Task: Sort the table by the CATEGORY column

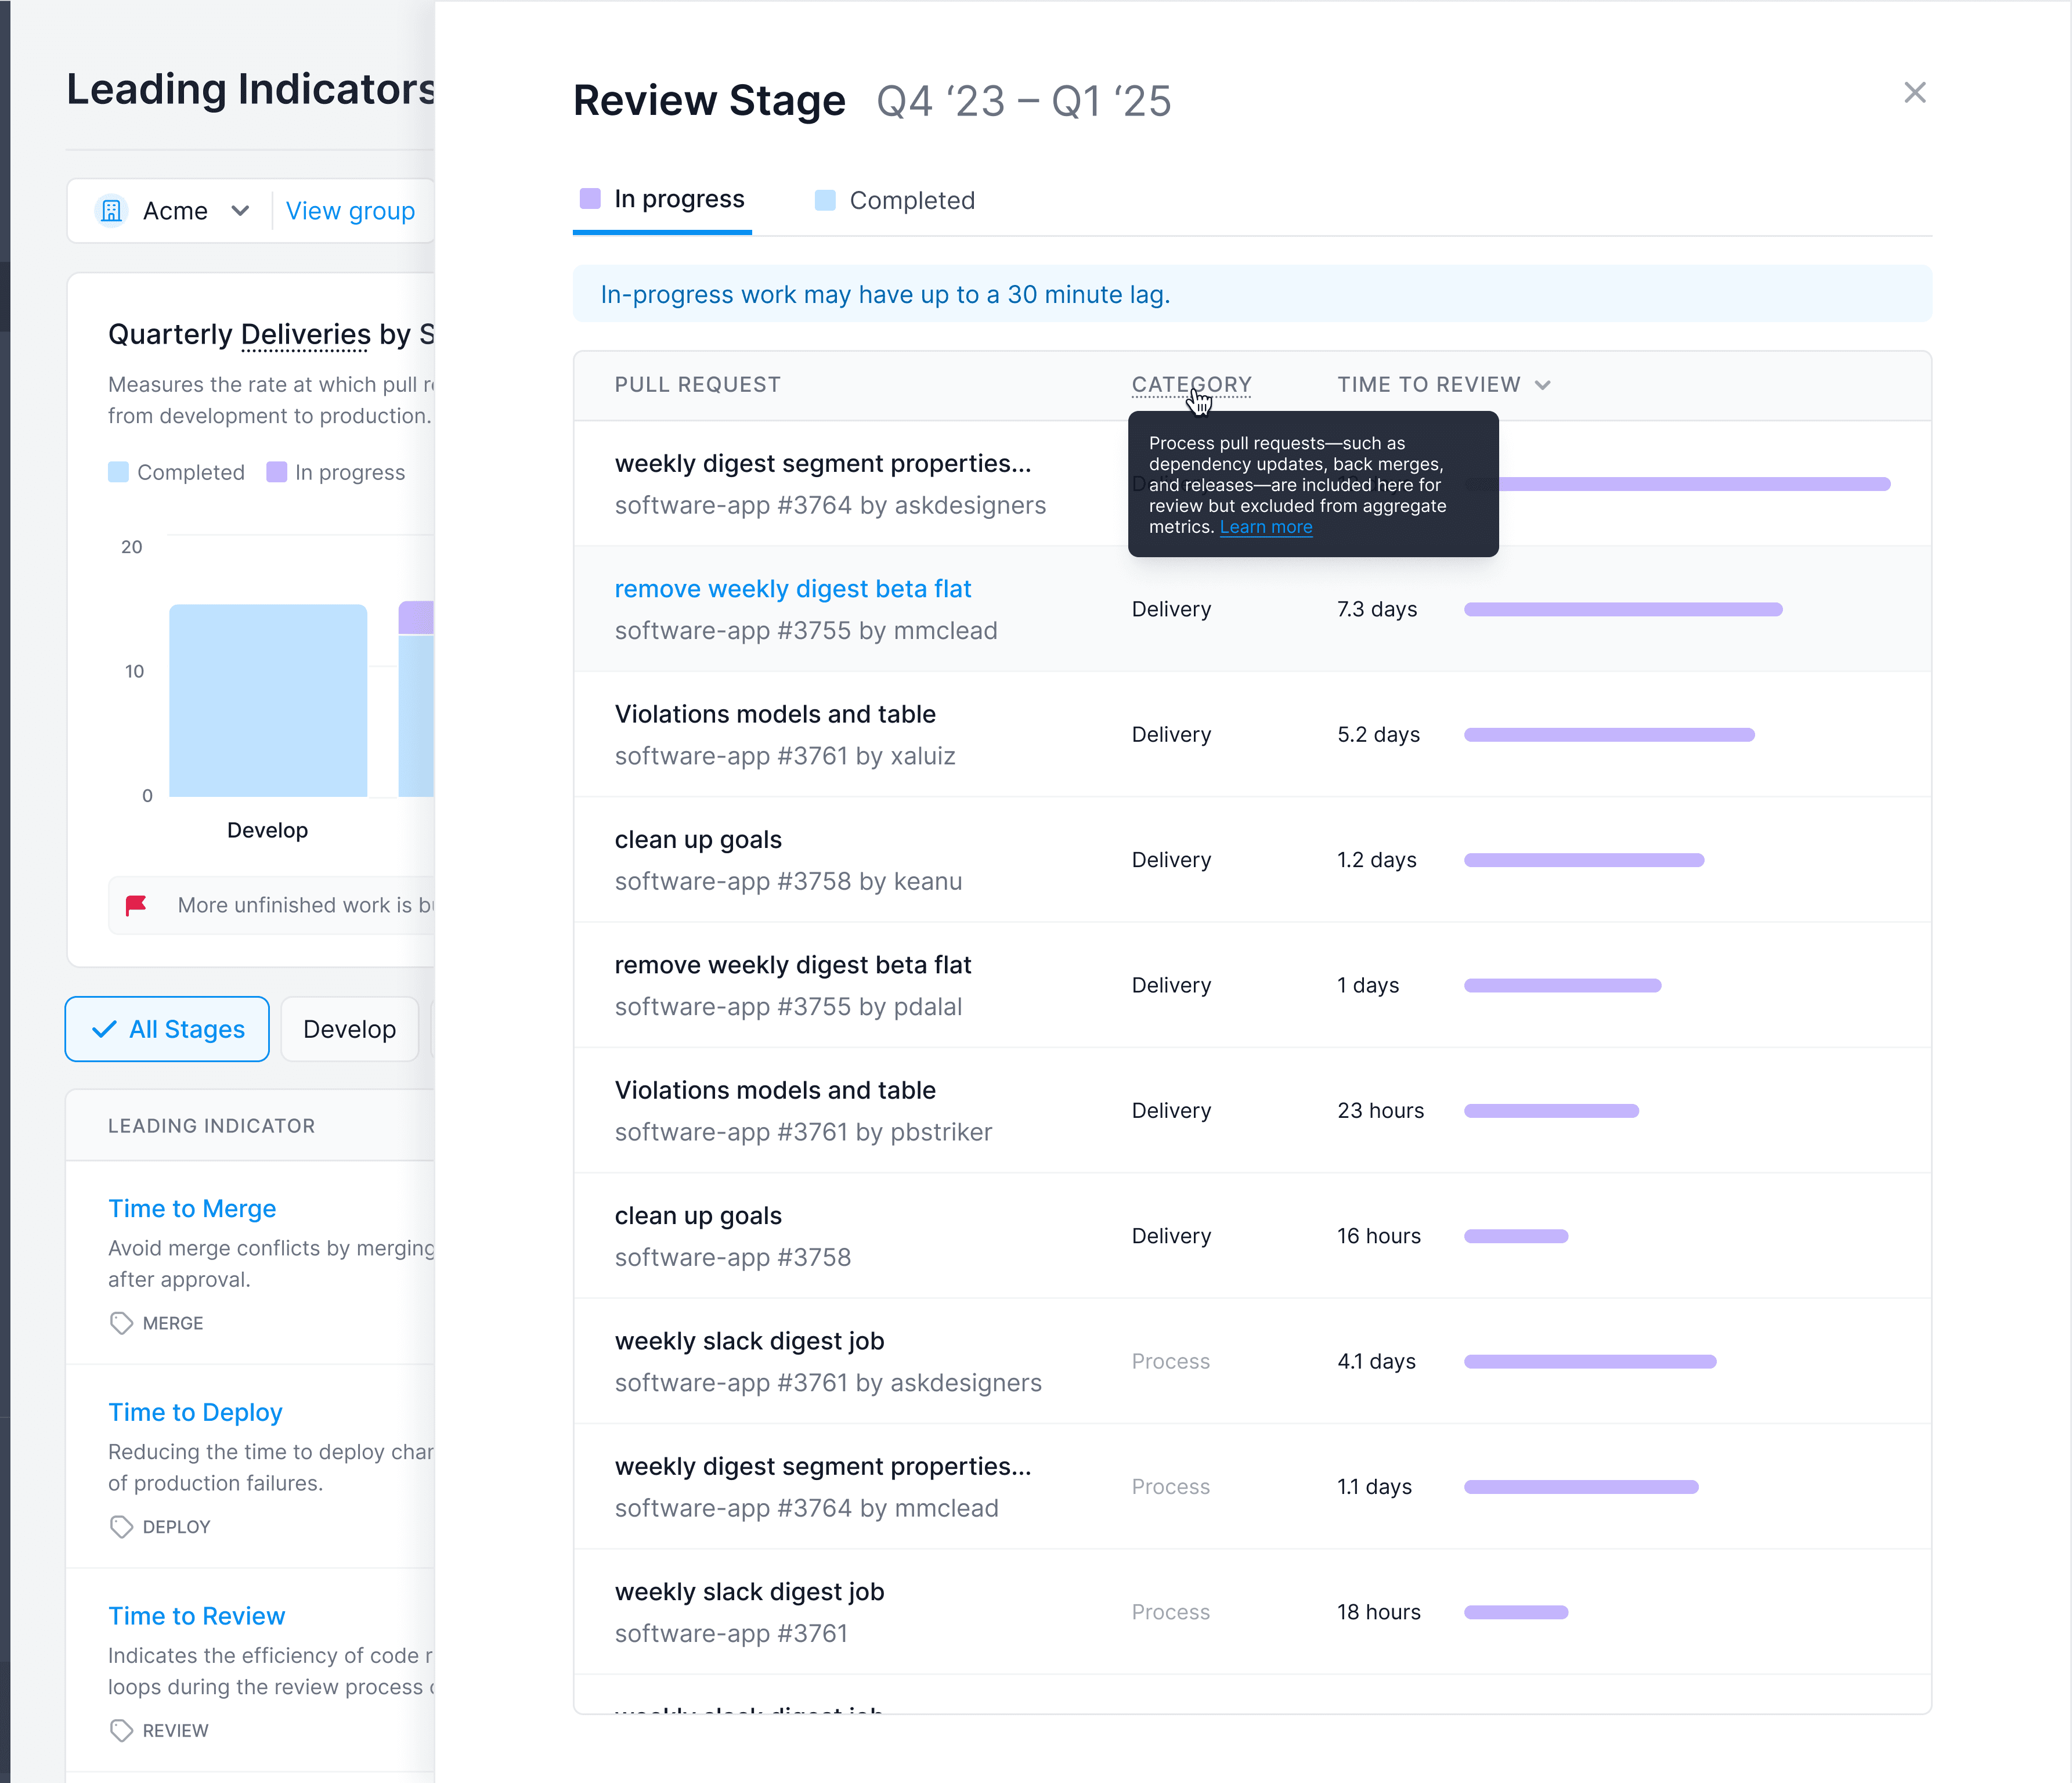Action: [x=1191, y=384]
